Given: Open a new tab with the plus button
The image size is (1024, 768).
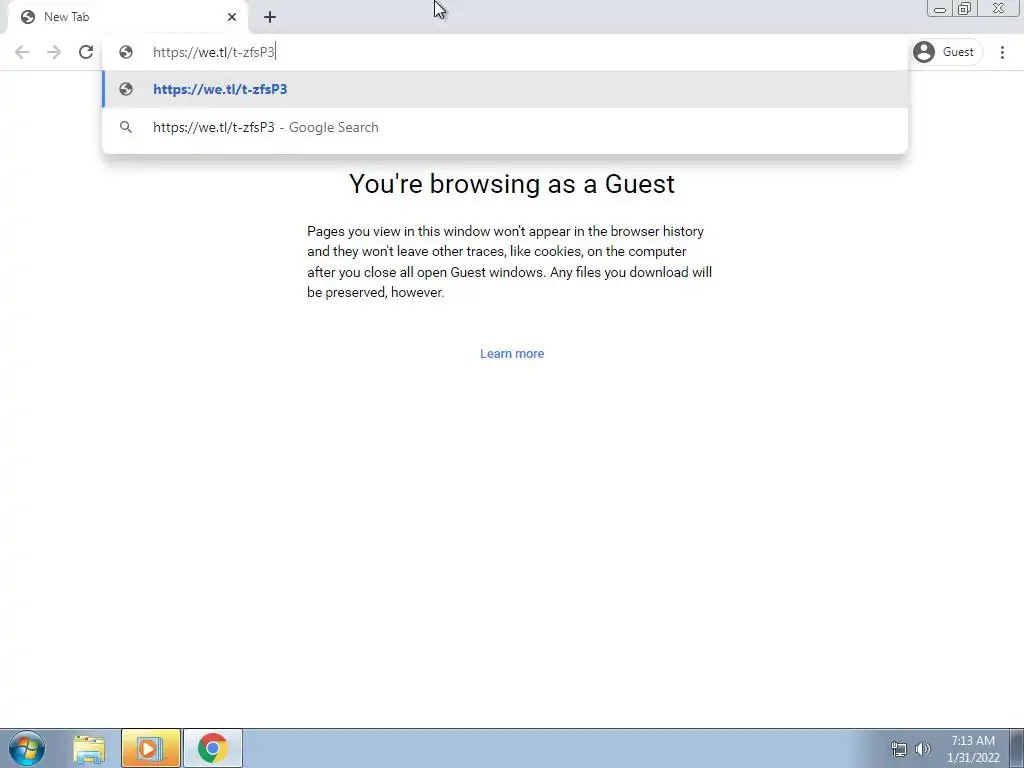Looking at the screenshot, I should [x=270, y=17].
